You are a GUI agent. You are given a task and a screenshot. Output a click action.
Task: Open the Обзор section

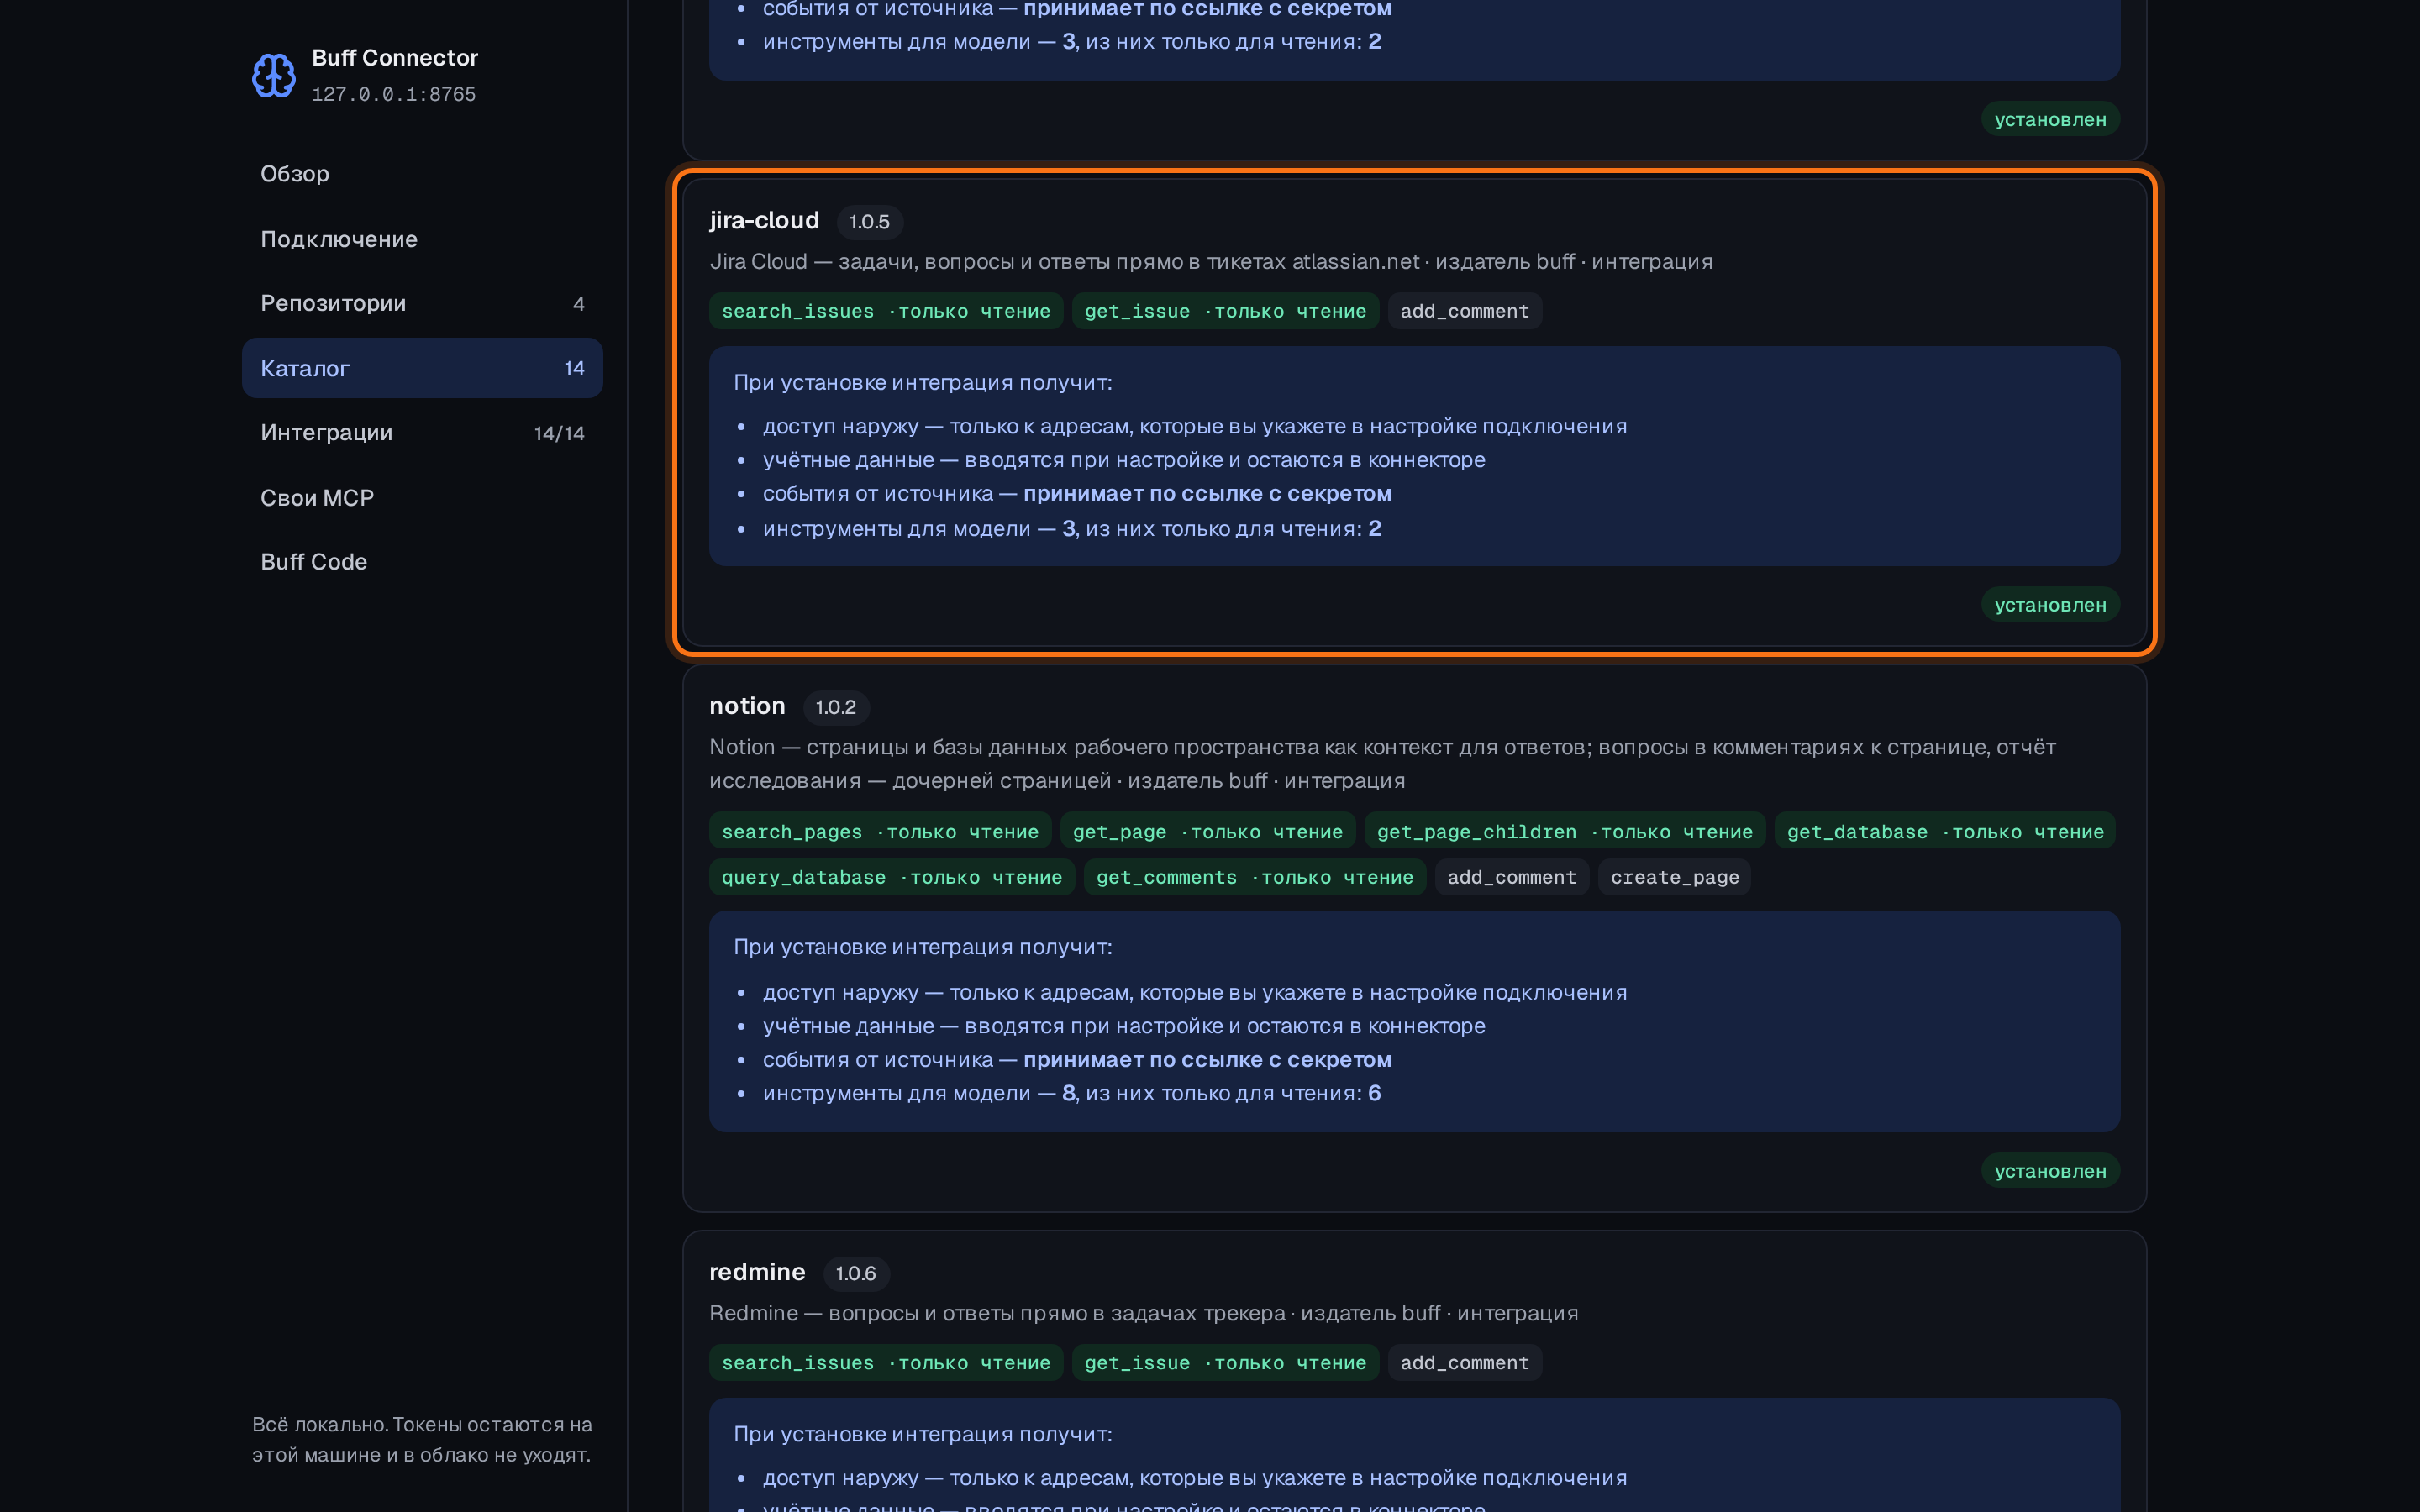coord(422,174)
